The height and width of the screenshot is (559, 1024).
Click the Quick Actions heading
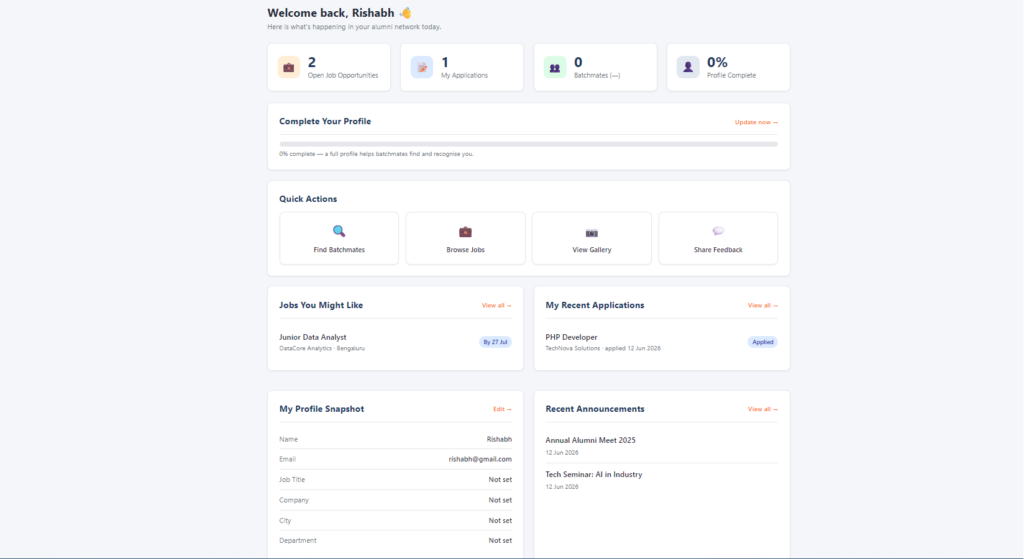(x=308, y=199)
